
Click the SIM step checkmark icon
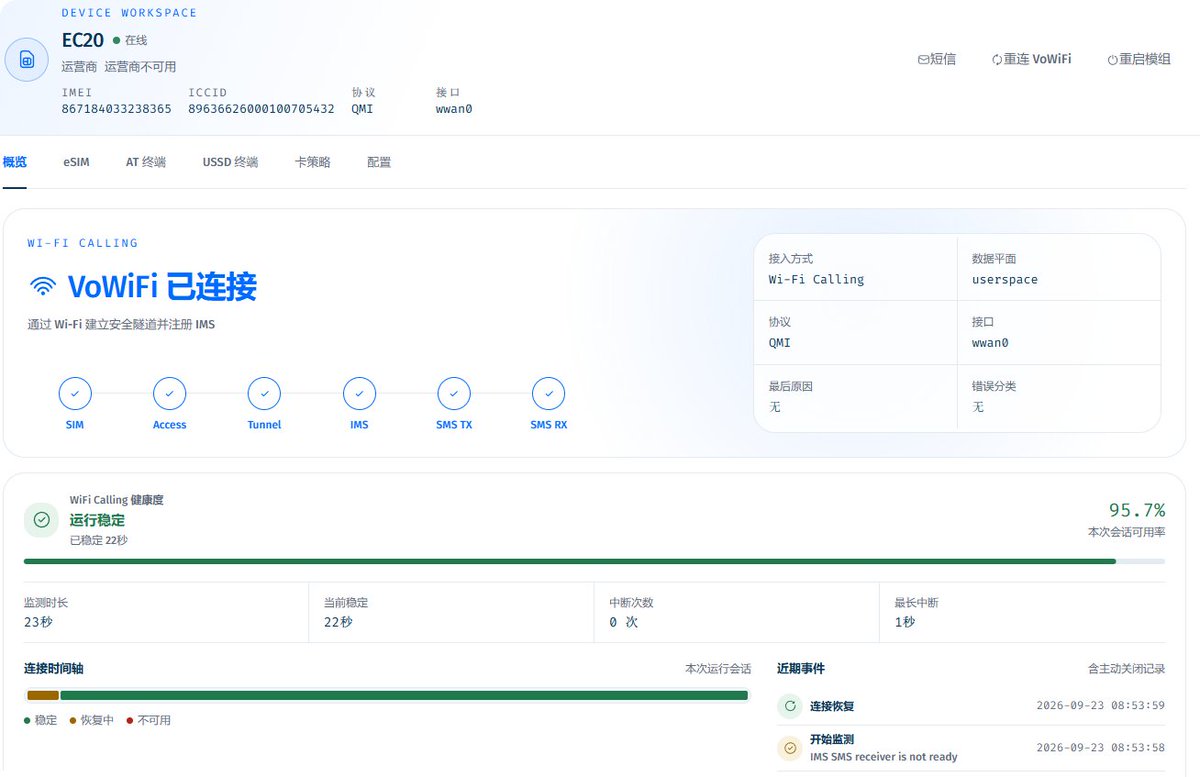pyautogui.click(x=75, y=394)
